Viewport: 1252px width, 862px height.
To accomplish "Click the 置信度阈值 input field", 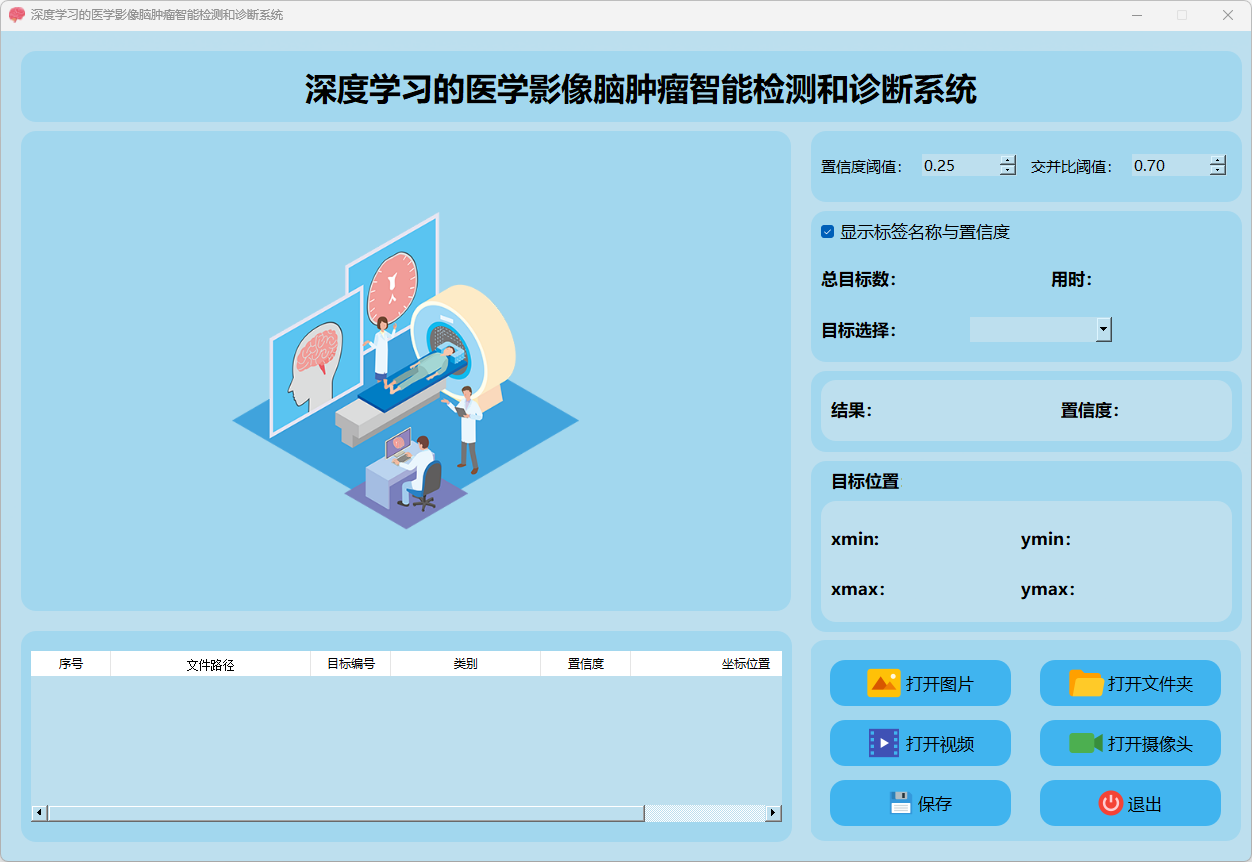I will 959,166.
